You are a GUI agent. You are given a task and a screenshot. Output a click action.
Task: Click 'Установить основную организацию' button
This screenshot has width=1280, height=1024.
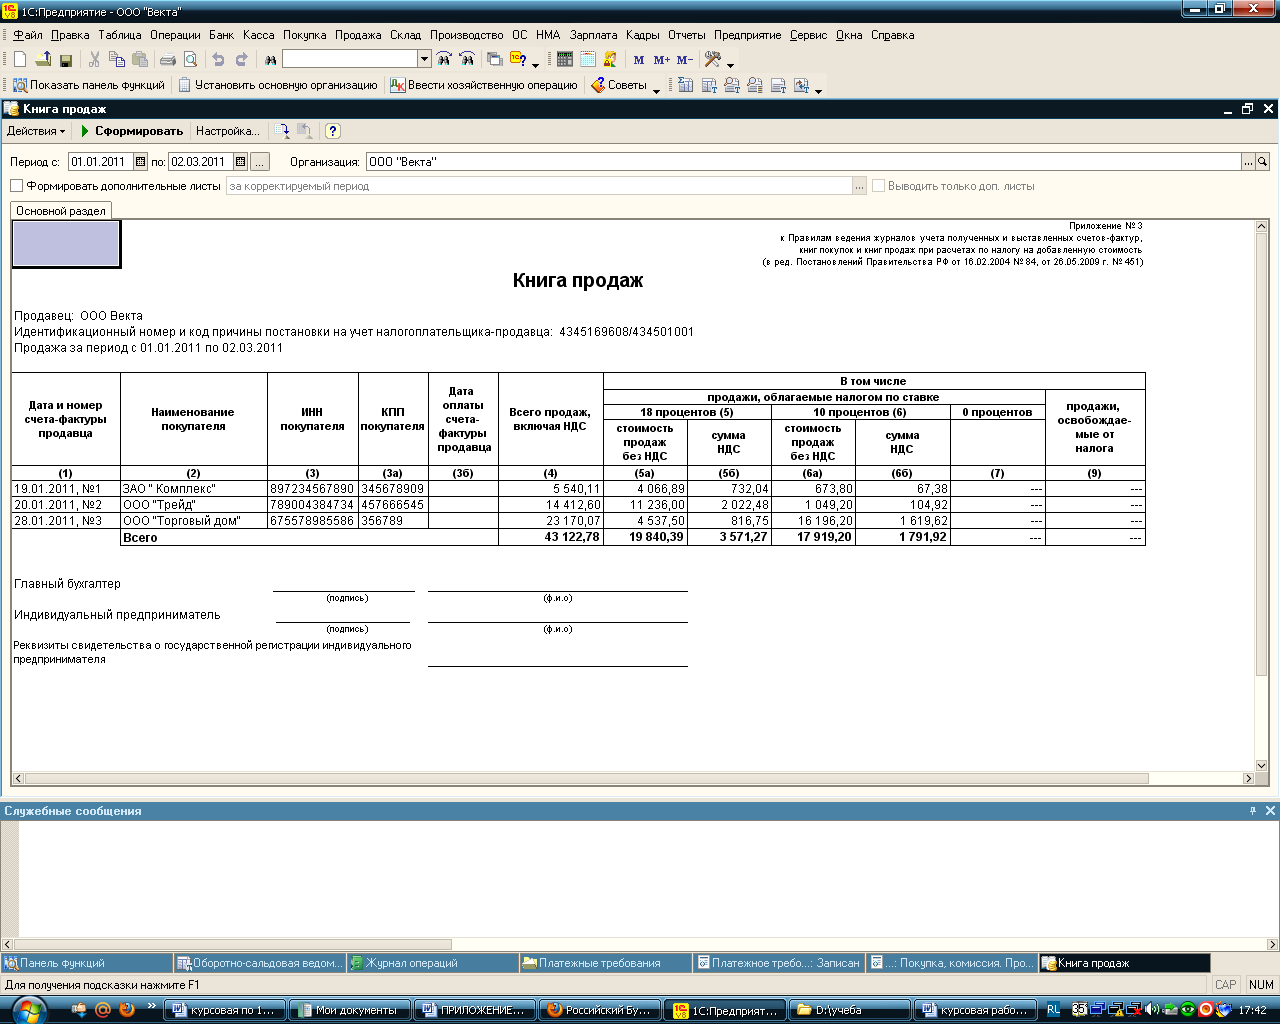pos(278,85)
